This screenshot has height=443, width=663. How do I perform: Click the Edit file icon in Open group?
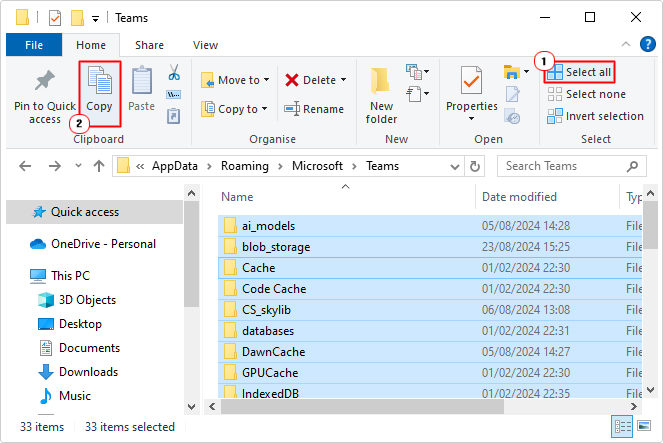coord(512,94)
